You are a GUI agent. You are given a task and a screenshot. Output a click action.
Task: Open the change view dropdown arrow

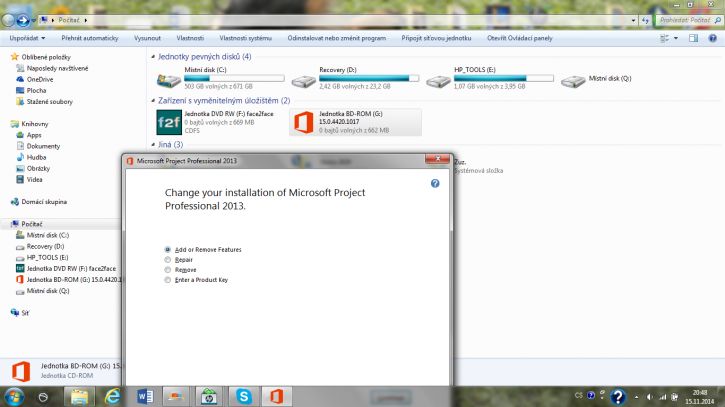(x=676, y=38)
